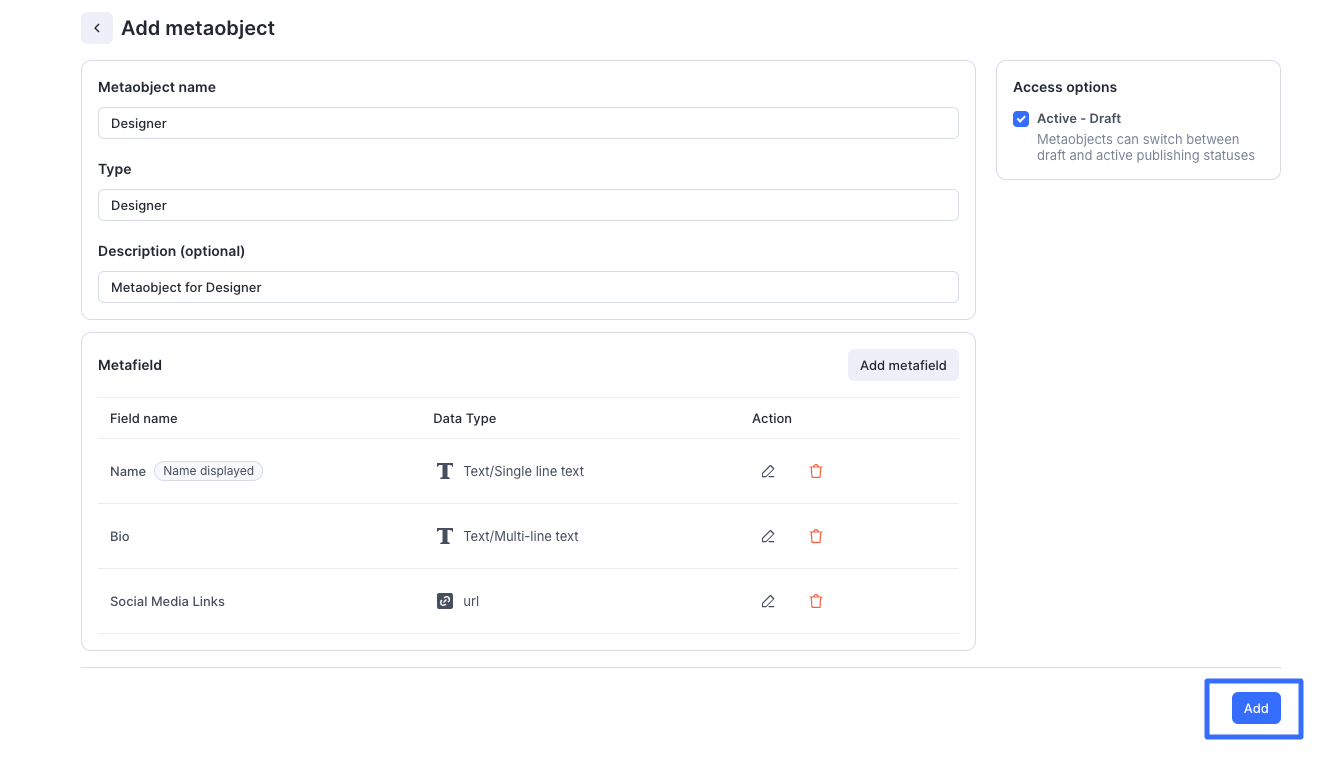
Task: Edit the Name metafield with pencil icon
Action: click(x=768, y=471)
